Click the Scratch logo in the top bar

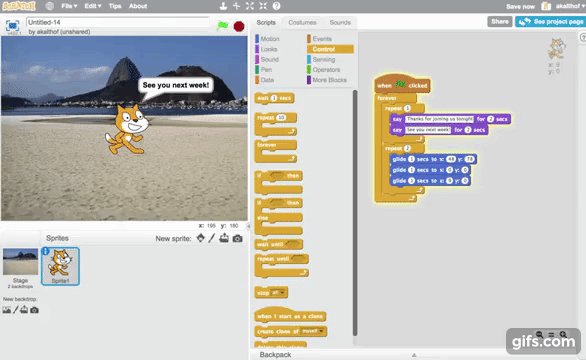[x=19, y=6]
